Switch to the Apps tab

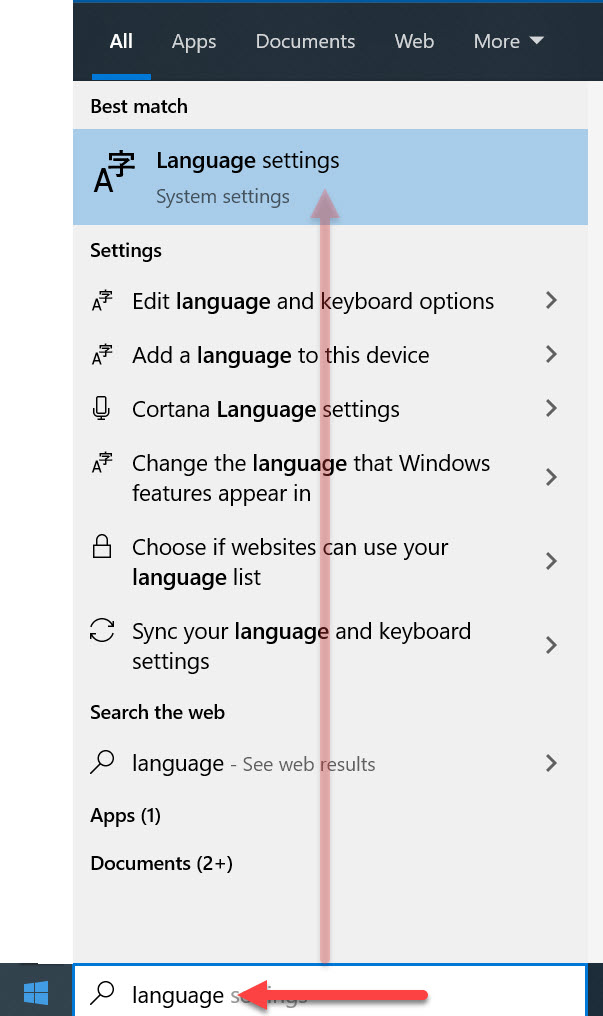194,41
